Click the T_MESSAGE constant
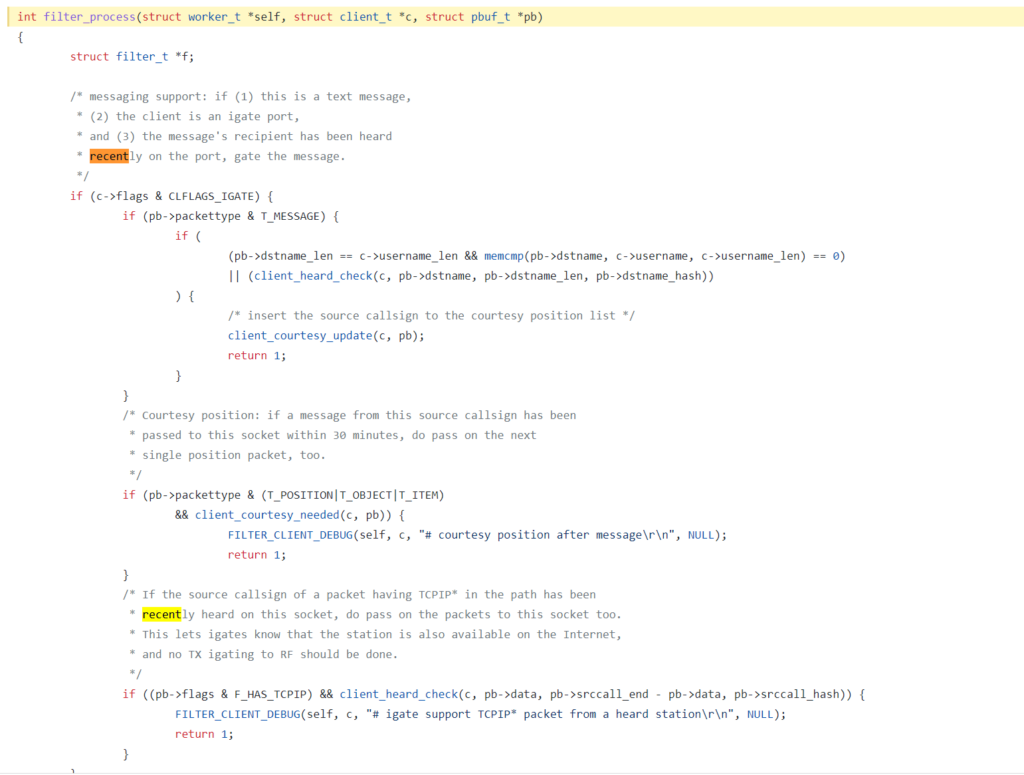 290,216
